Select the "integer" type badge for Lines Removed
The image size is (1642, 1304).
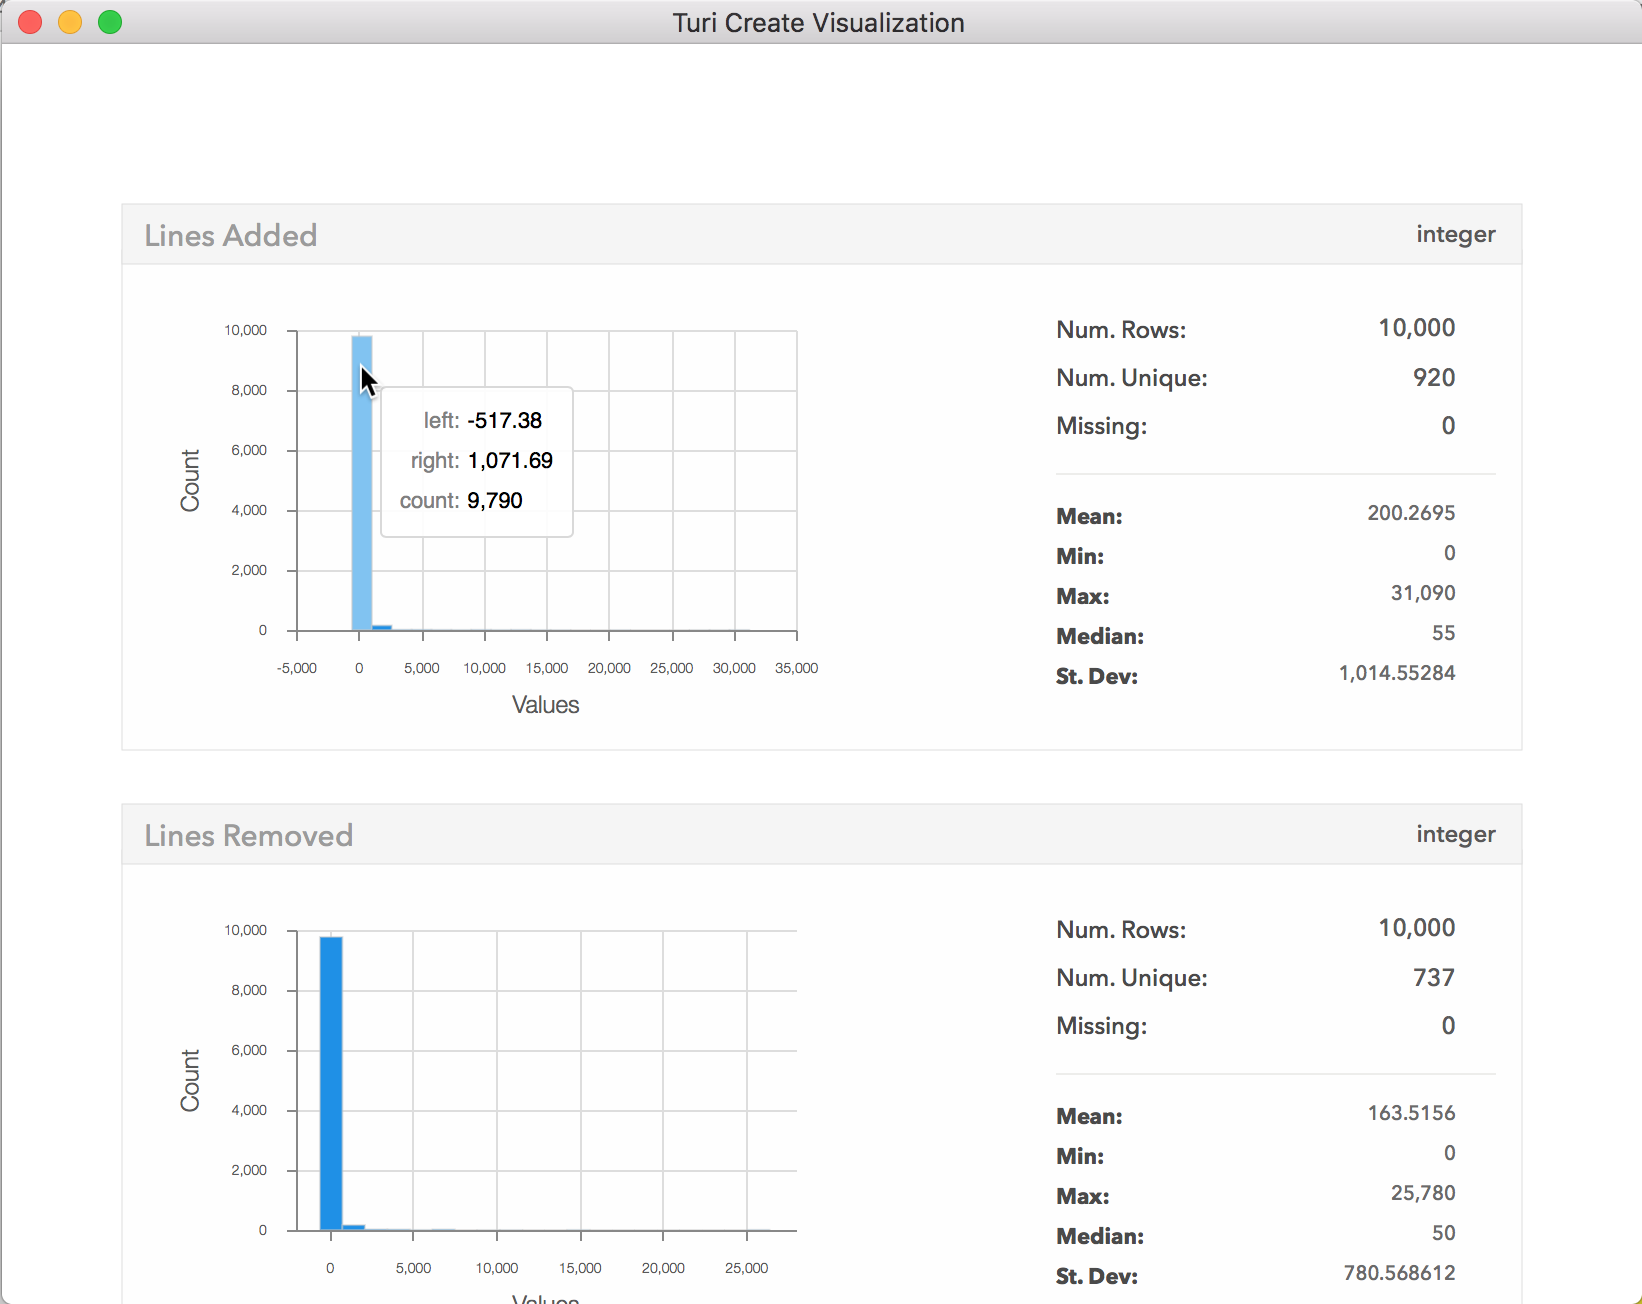pyautogui.click(x=1455, y=834)
